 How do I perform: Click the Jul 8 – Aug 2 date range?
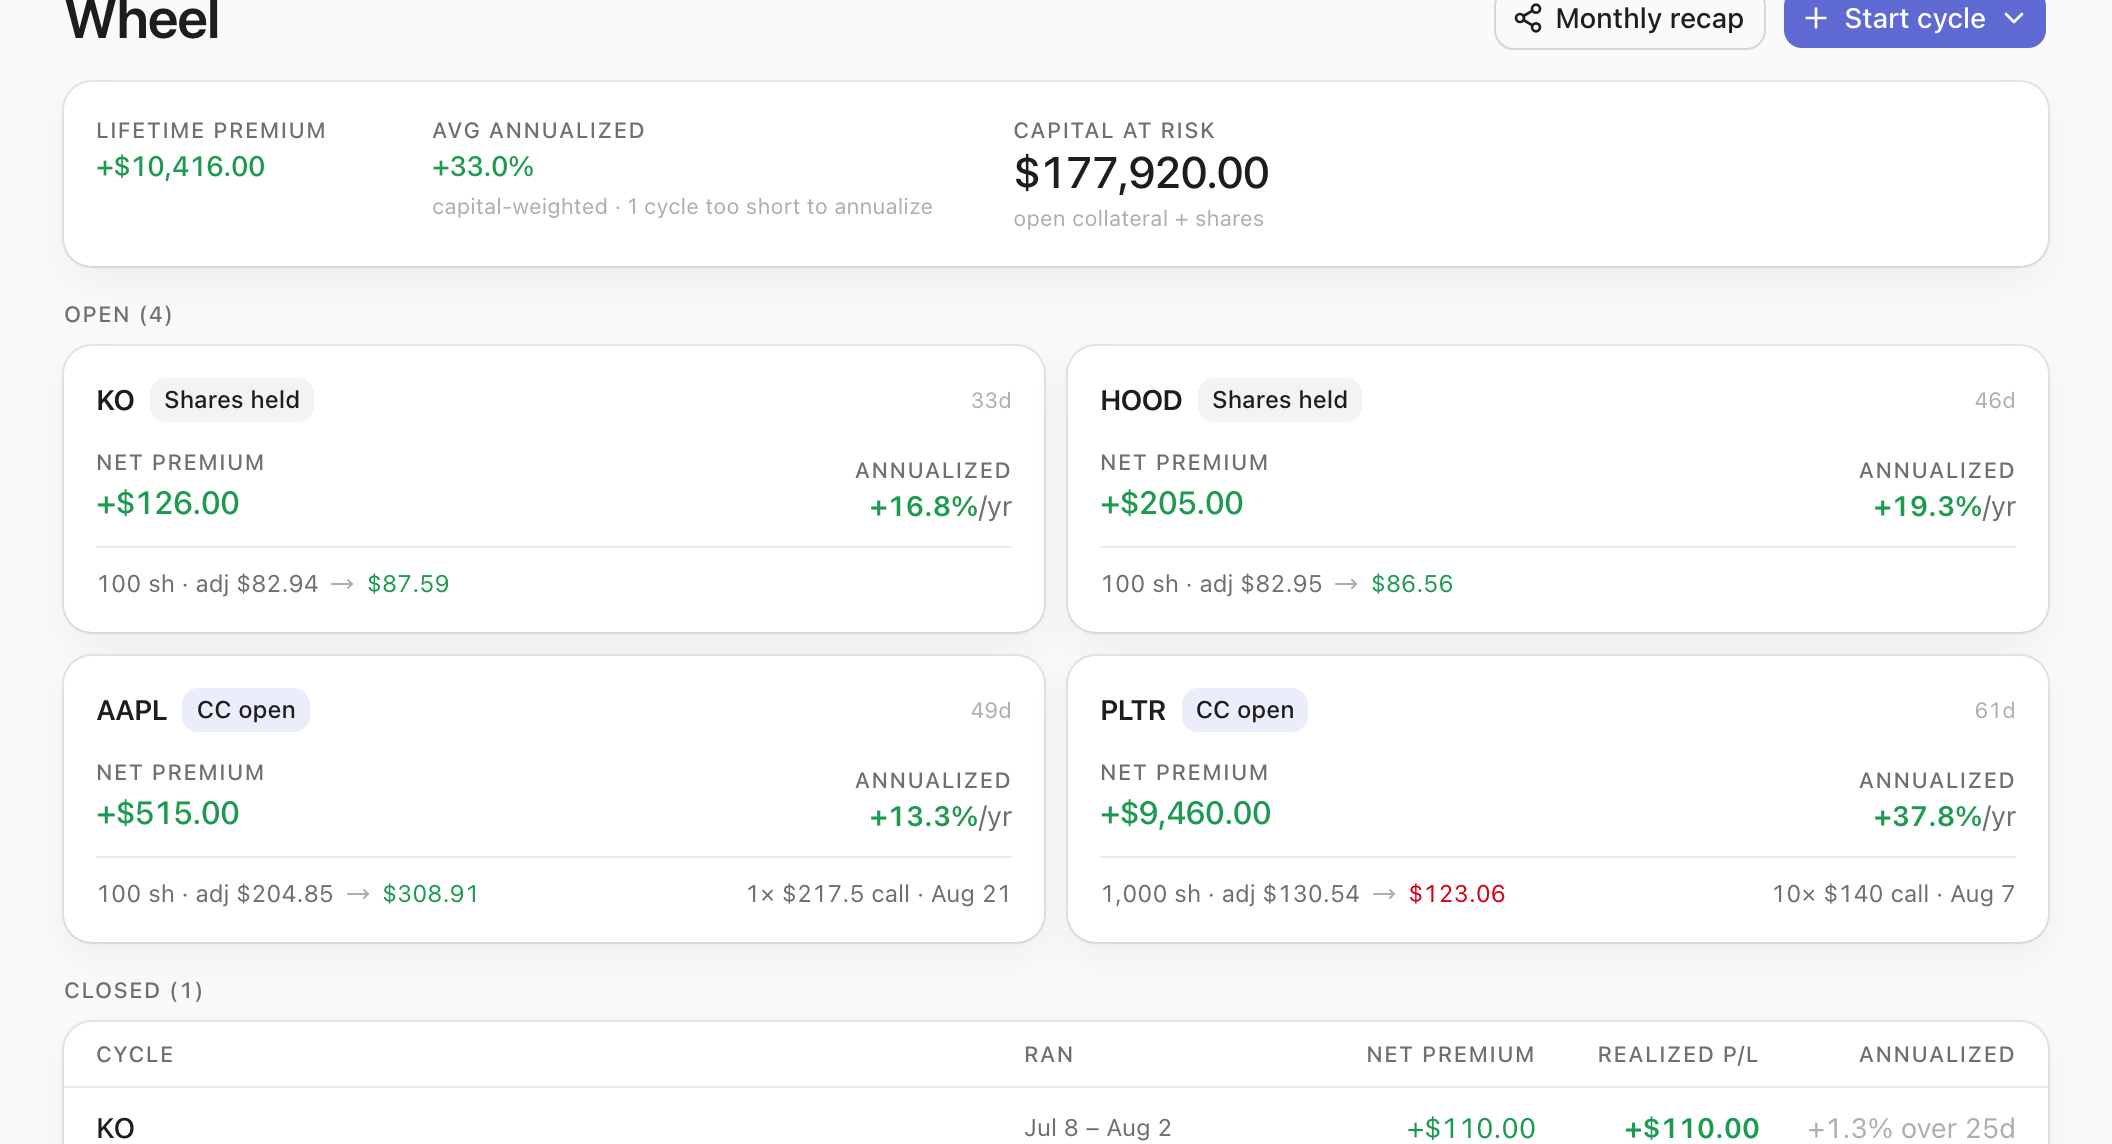[1098, 1128]
